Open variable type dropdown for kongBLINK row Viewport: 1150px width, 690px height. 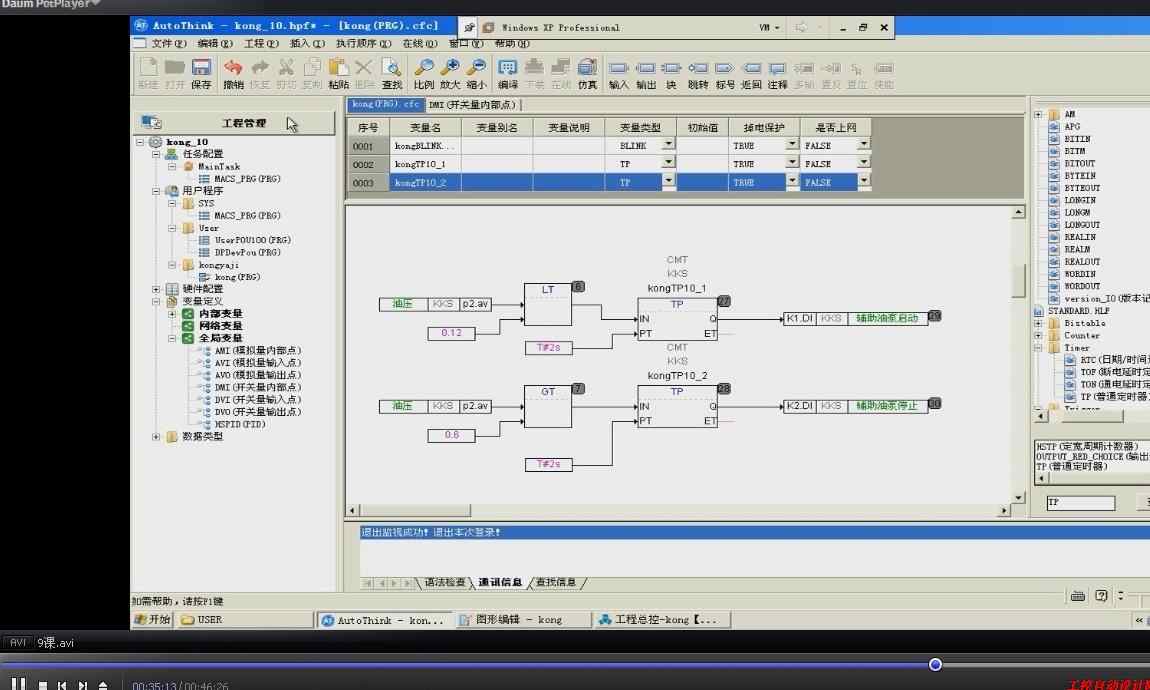coord(668,144)
